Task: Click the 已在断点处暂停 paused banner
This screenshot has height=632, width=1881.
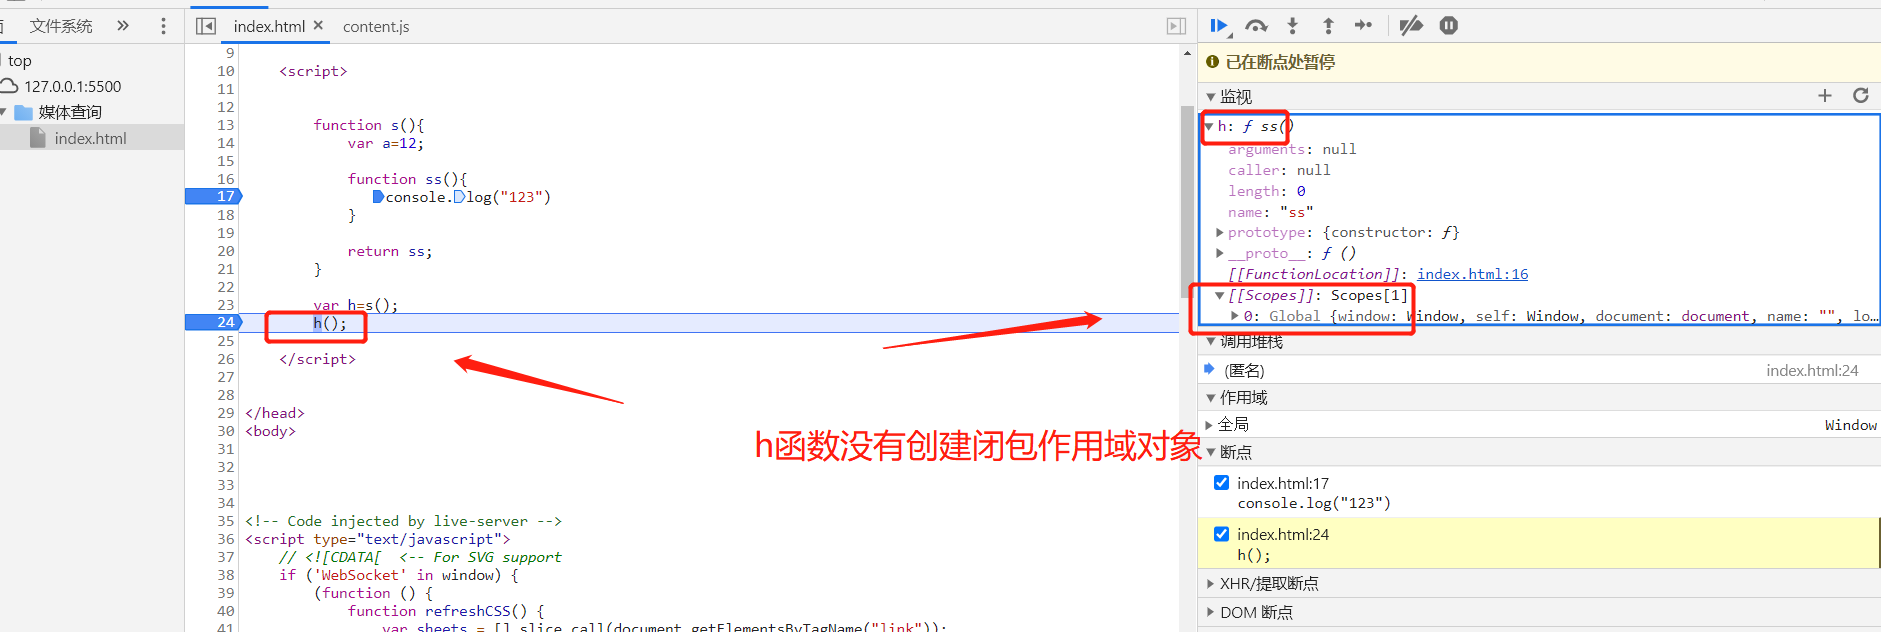Action: point(1539,62)
